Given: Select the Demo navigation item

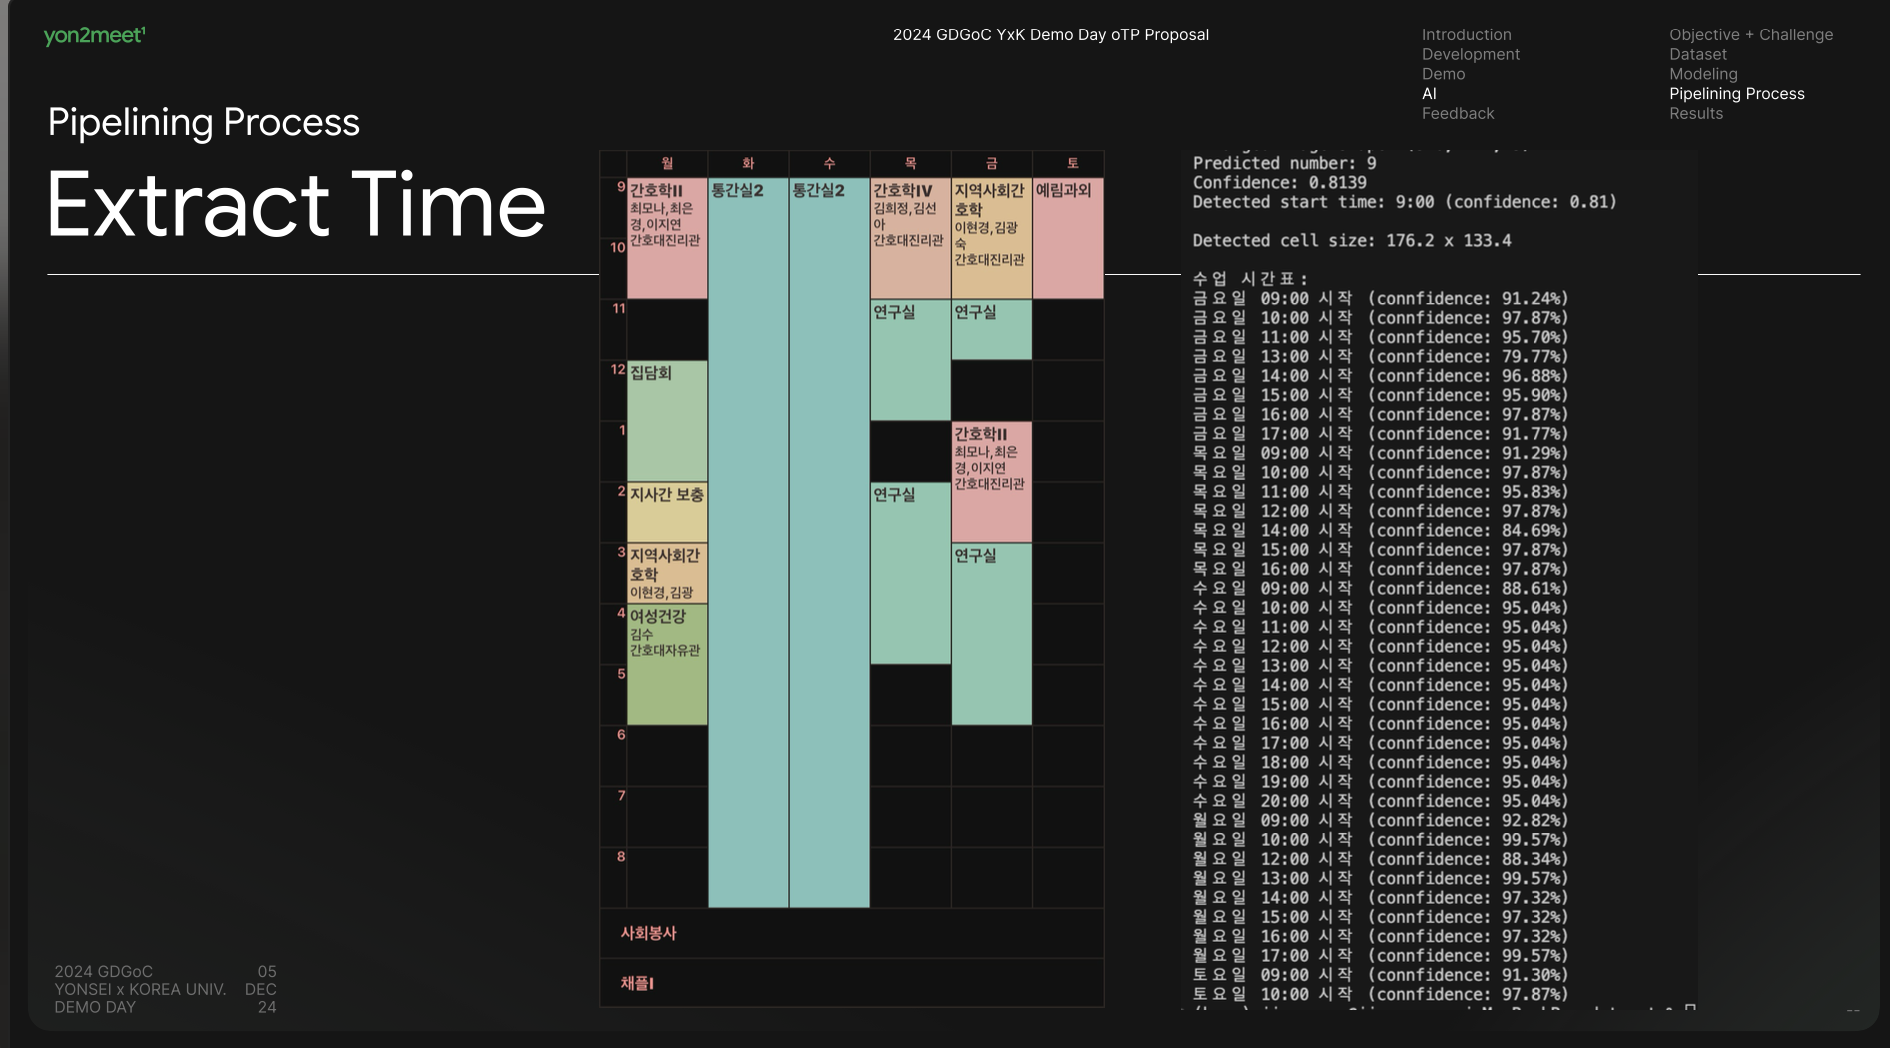Looking at the screenshot, I should (1443, 74).
